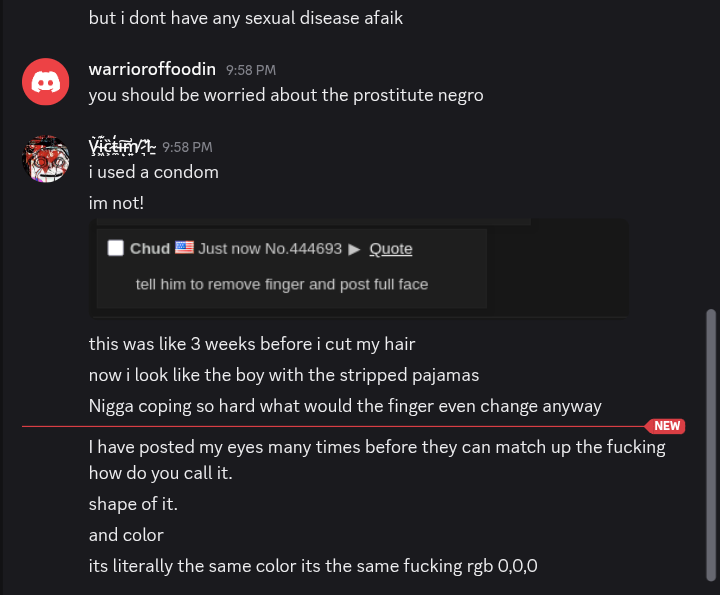Image resolution: width=720 pixels, height=595 pixels.
Task: Click the "im not!" message
Action: point(116,203)
